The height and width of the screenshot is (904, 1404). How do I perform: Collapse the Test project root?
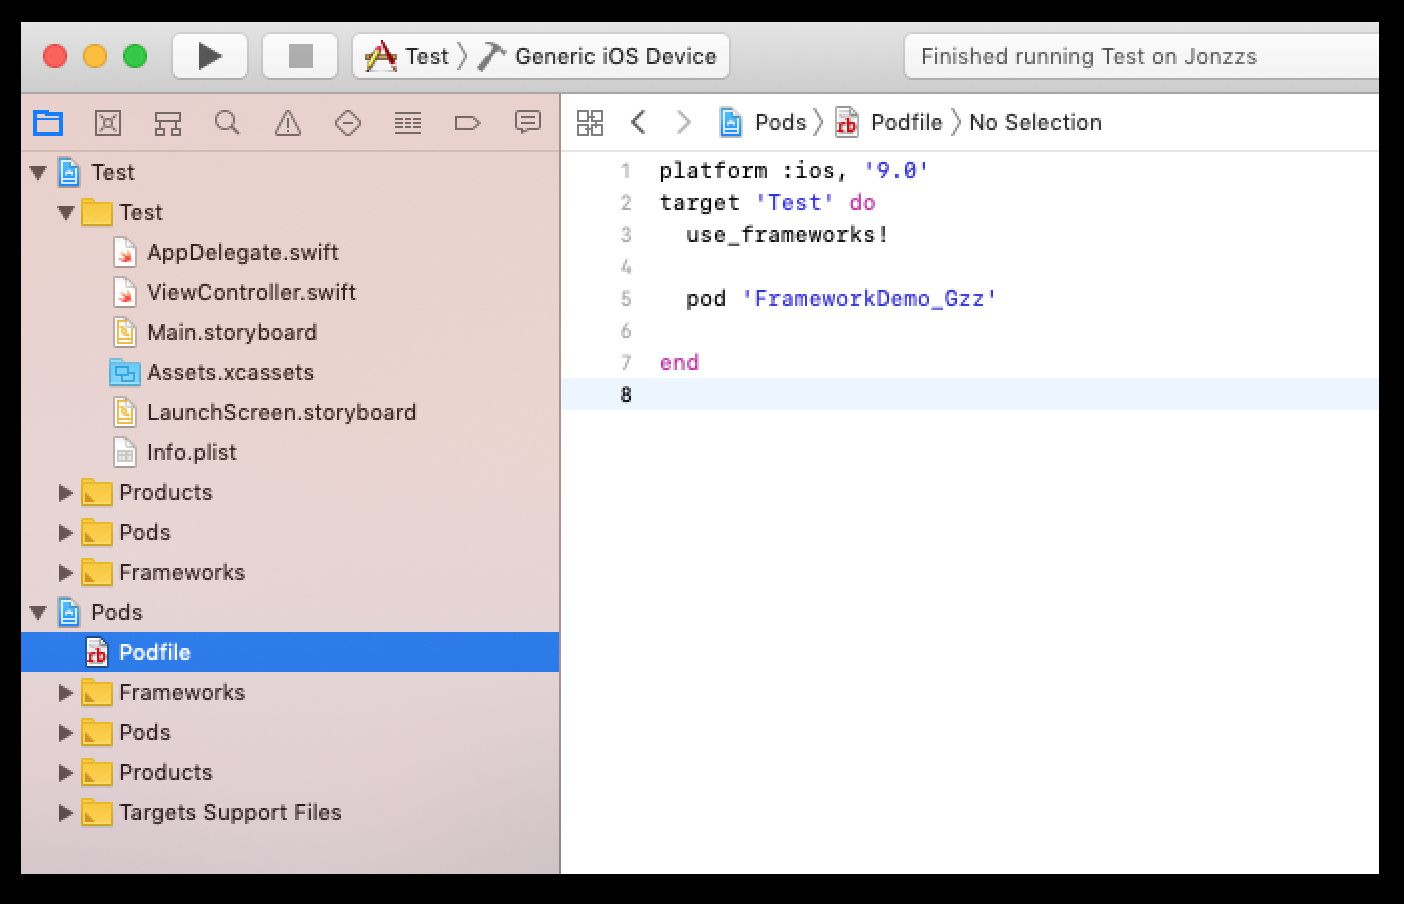click(x=39, y=173)
